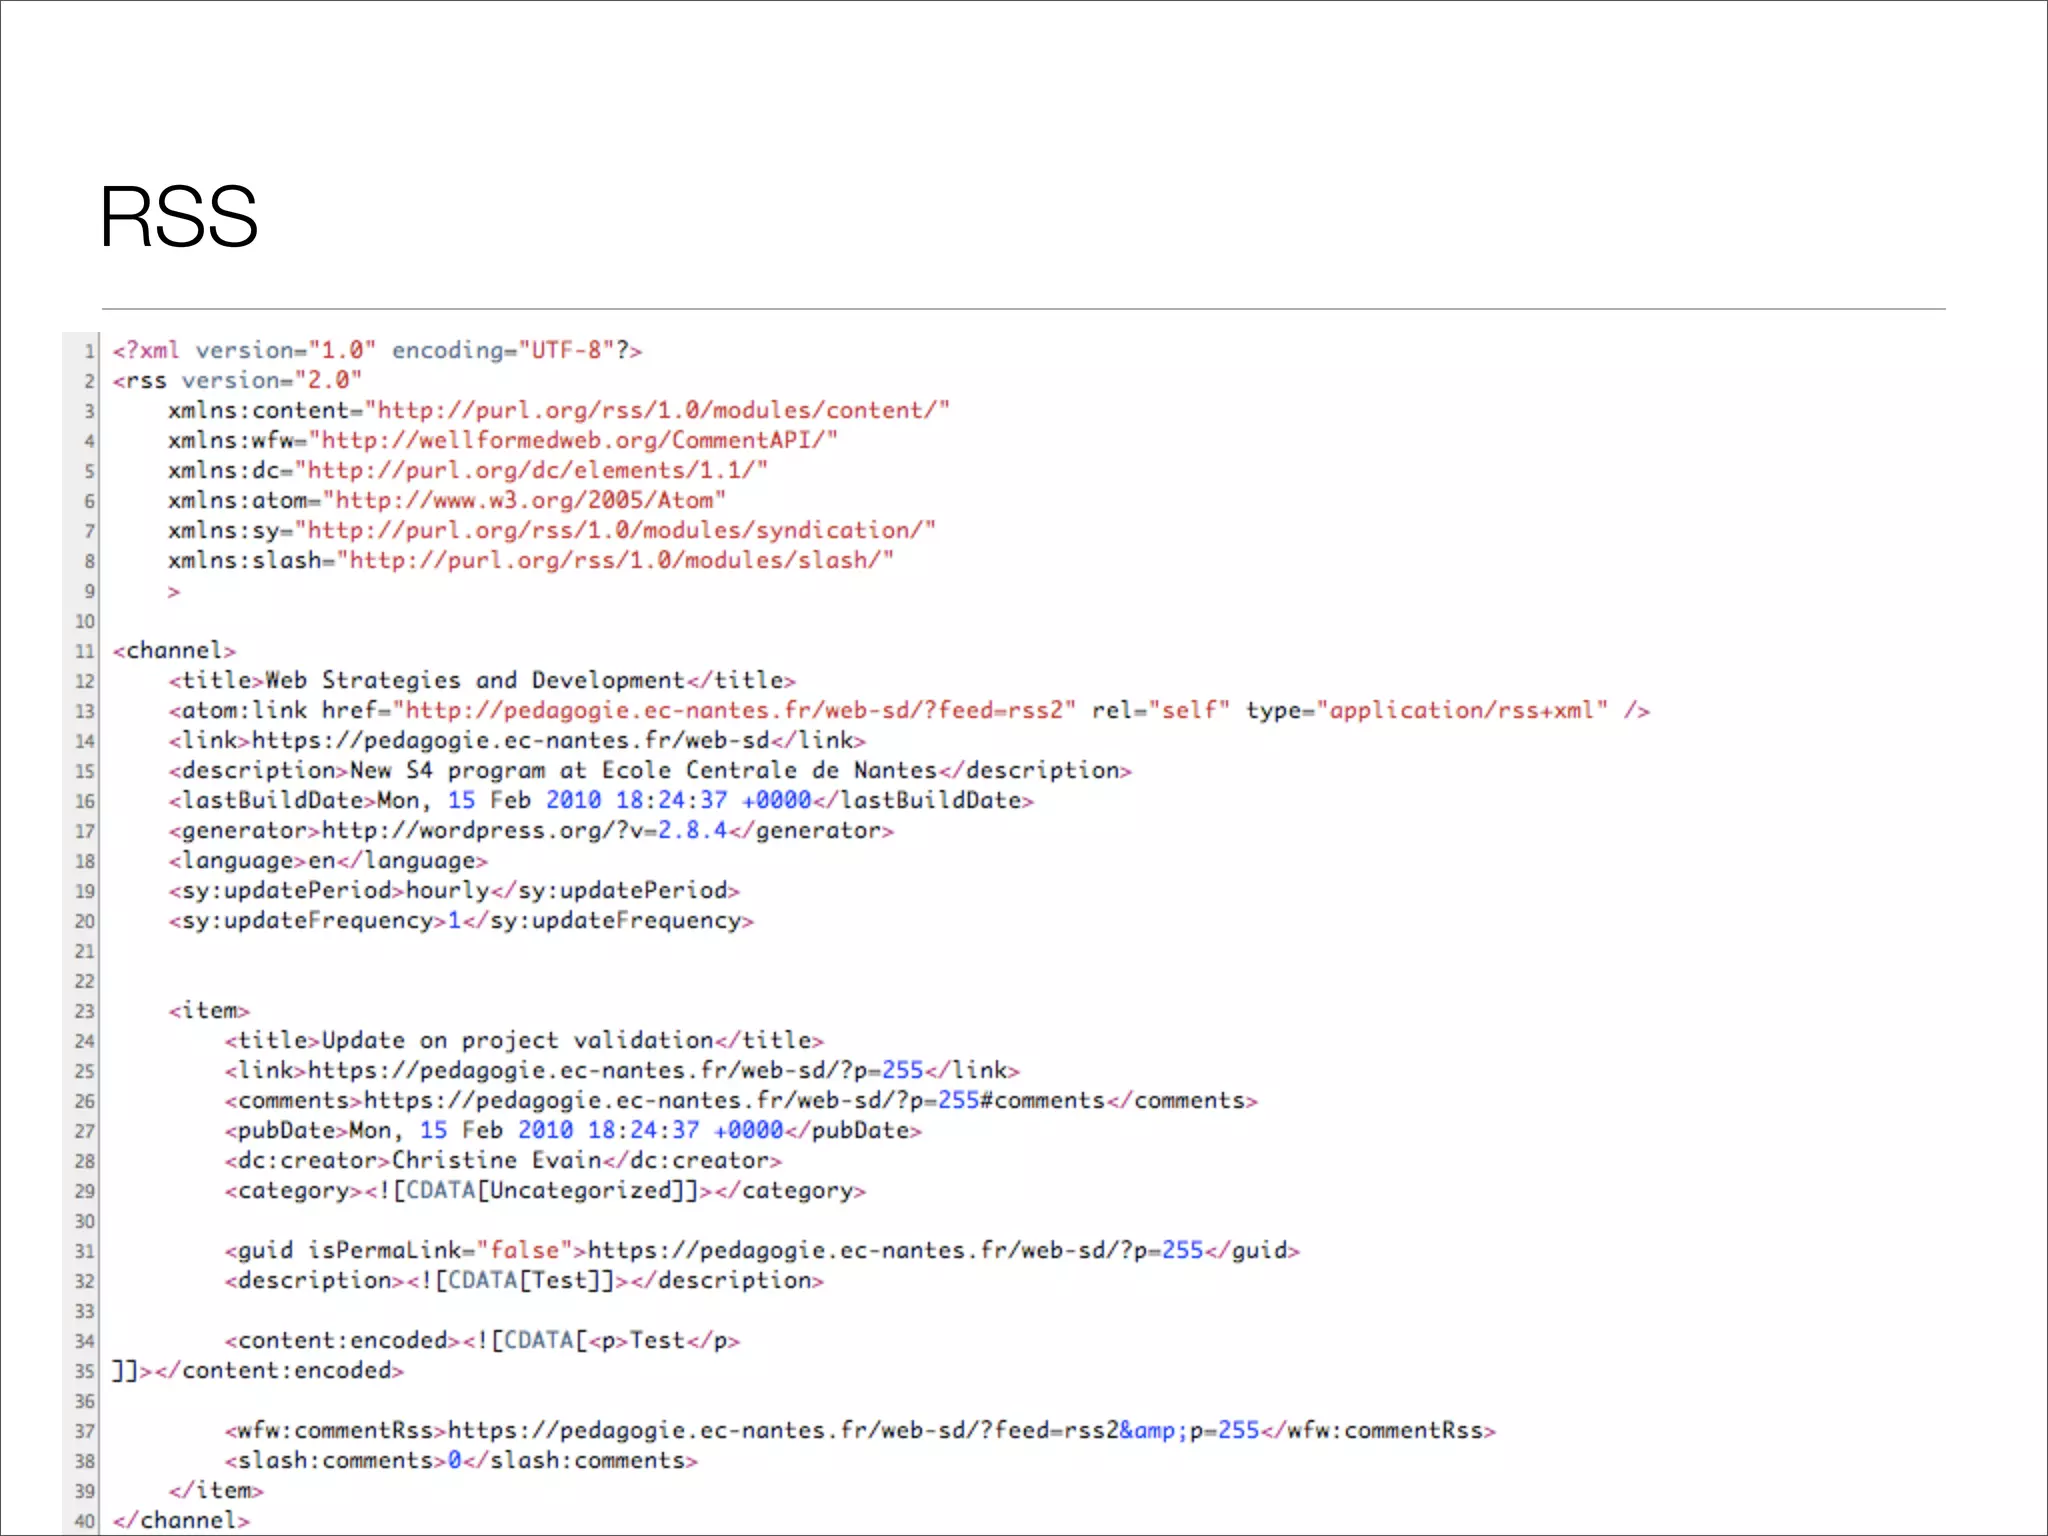The width and height of the screenshot is (2048, 1536).
Task: Click the wfw:commentRss feed URL
Action: click(x=852, y=1431)
